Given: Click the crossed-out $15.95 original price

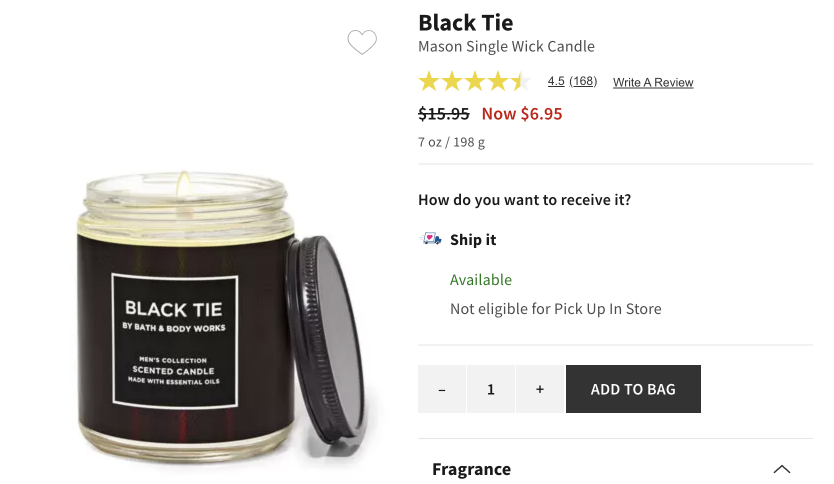Looking at the screenshot, I should (x=443, y=114).
